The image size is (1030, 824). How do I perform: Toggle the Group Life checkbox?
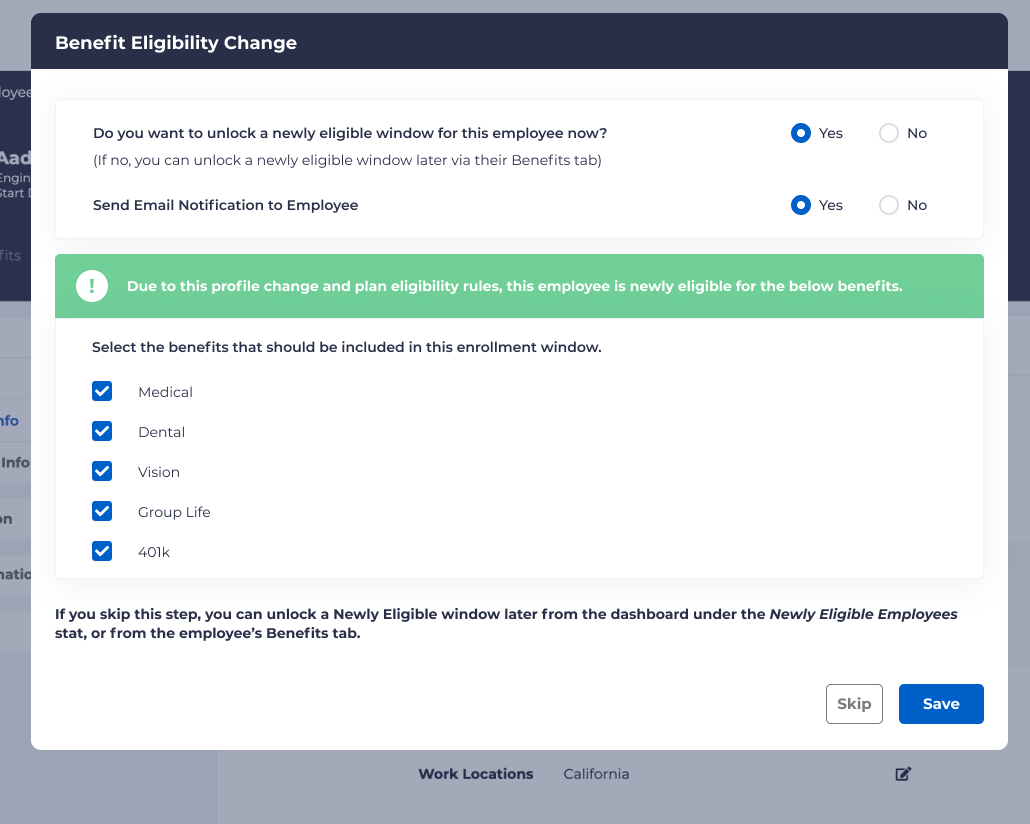(102, 511)
